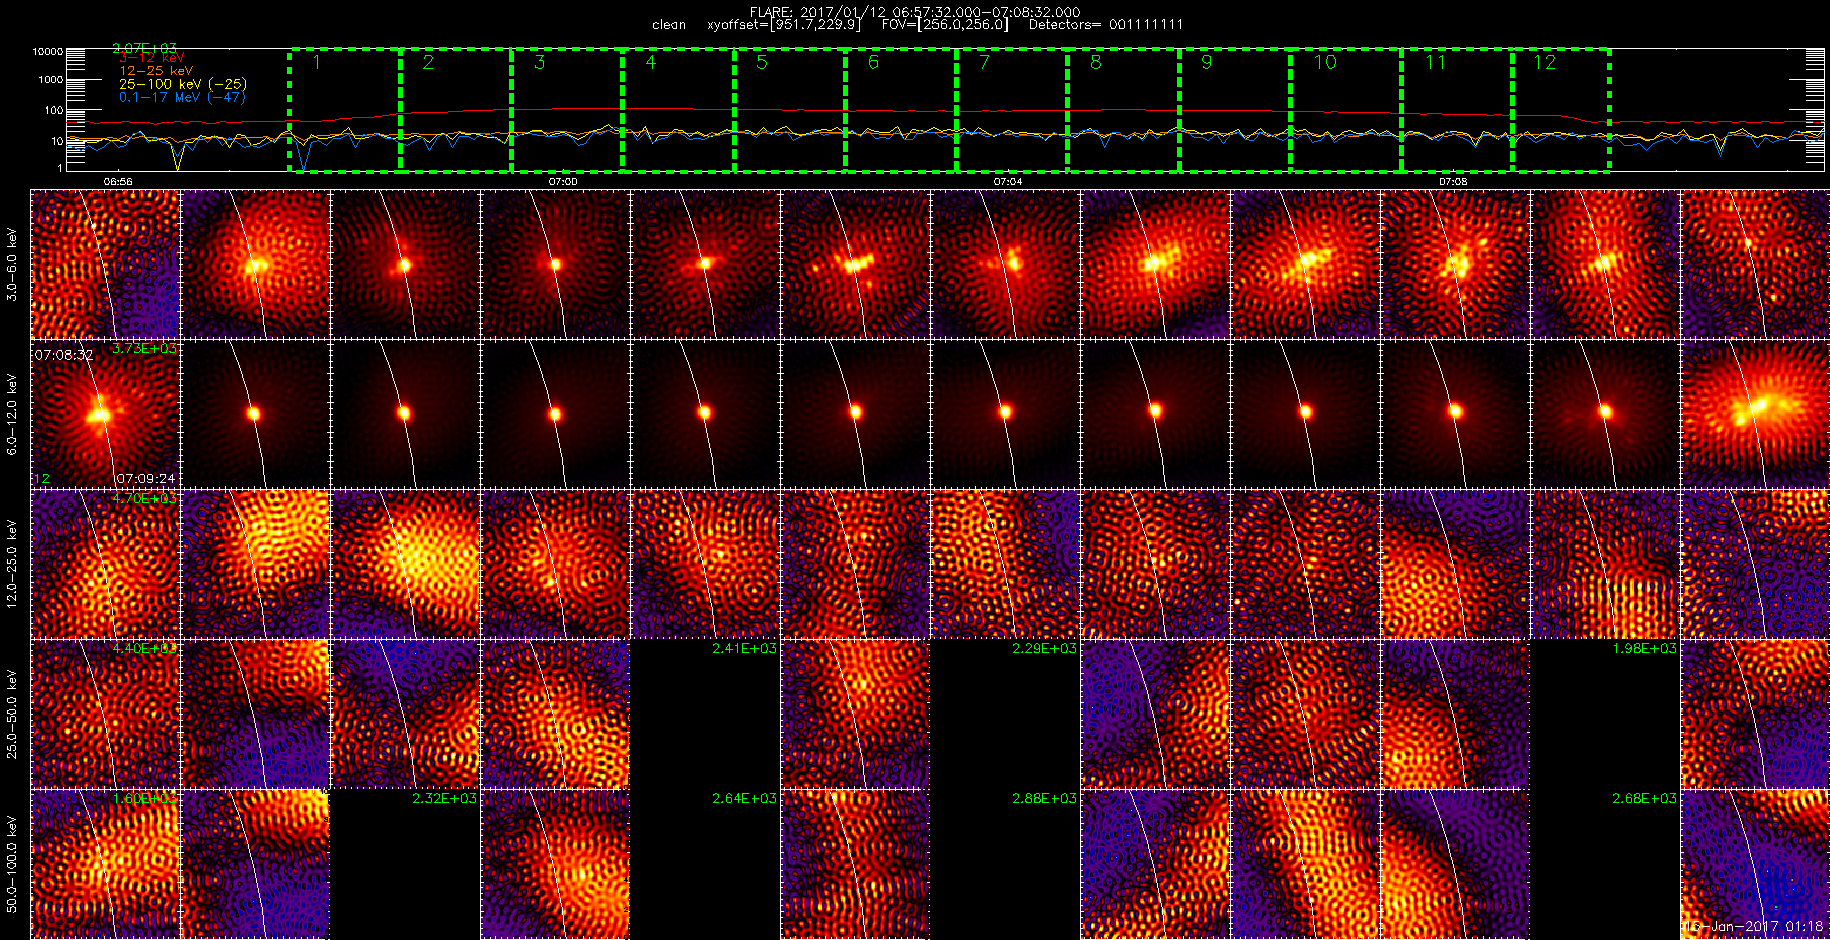Select time interval 12 marker in light curve

click(x=1545, y=62)
